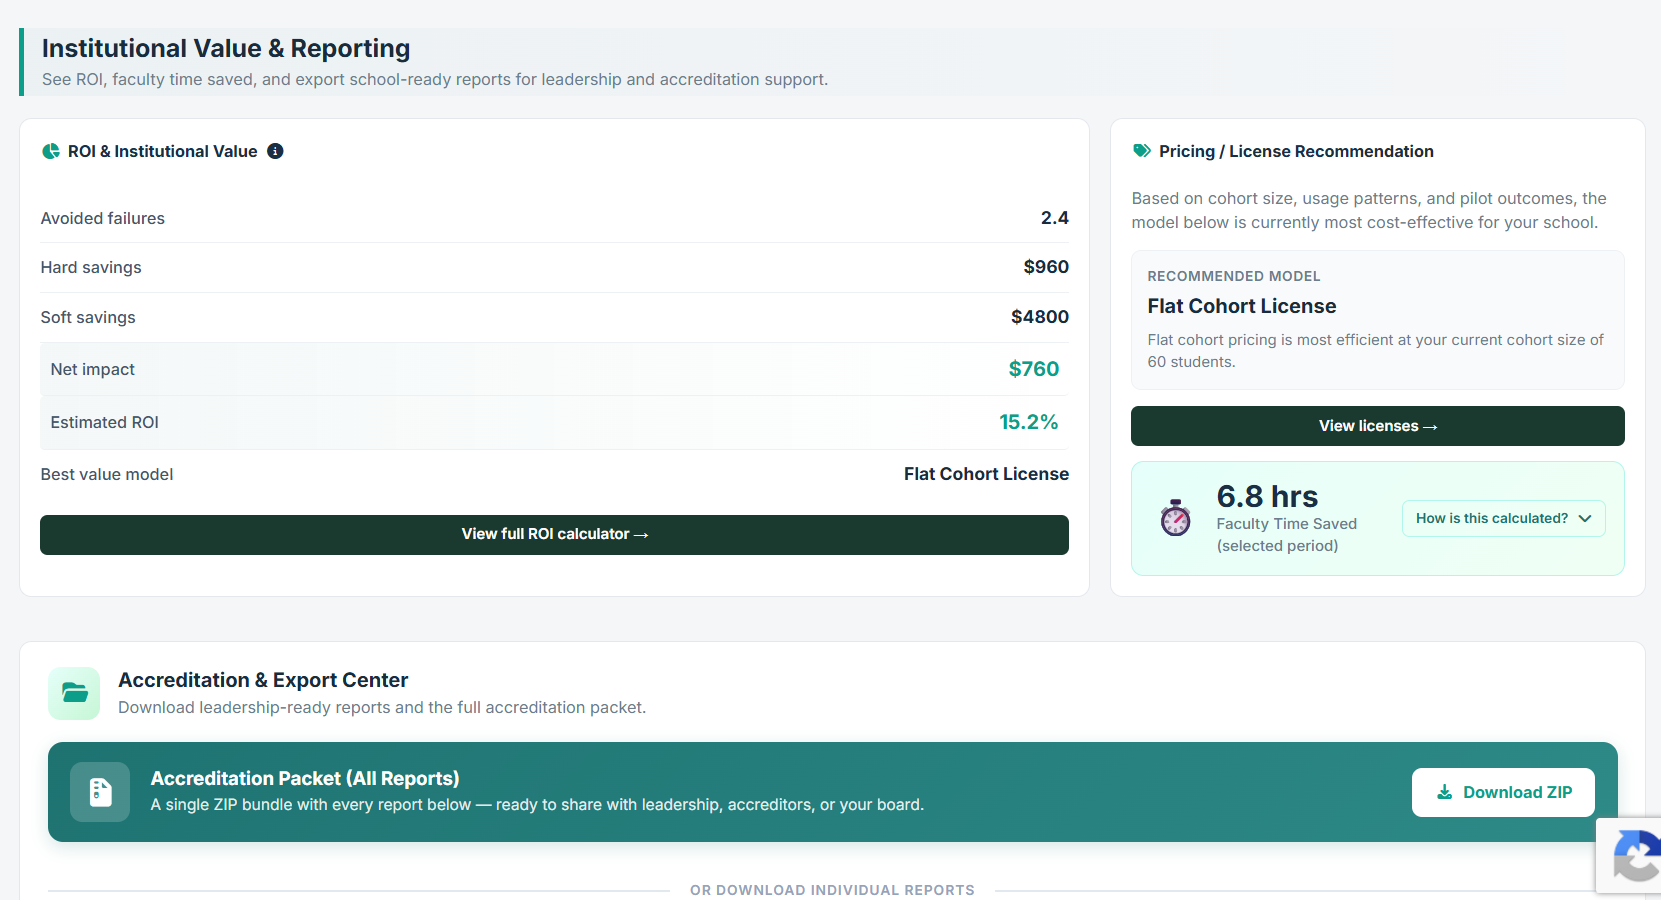Image resolution: width=1661 pixels, height=900 pixels.
Task: Click the Hard savings value $960
Action: (x=1046, y=267)
